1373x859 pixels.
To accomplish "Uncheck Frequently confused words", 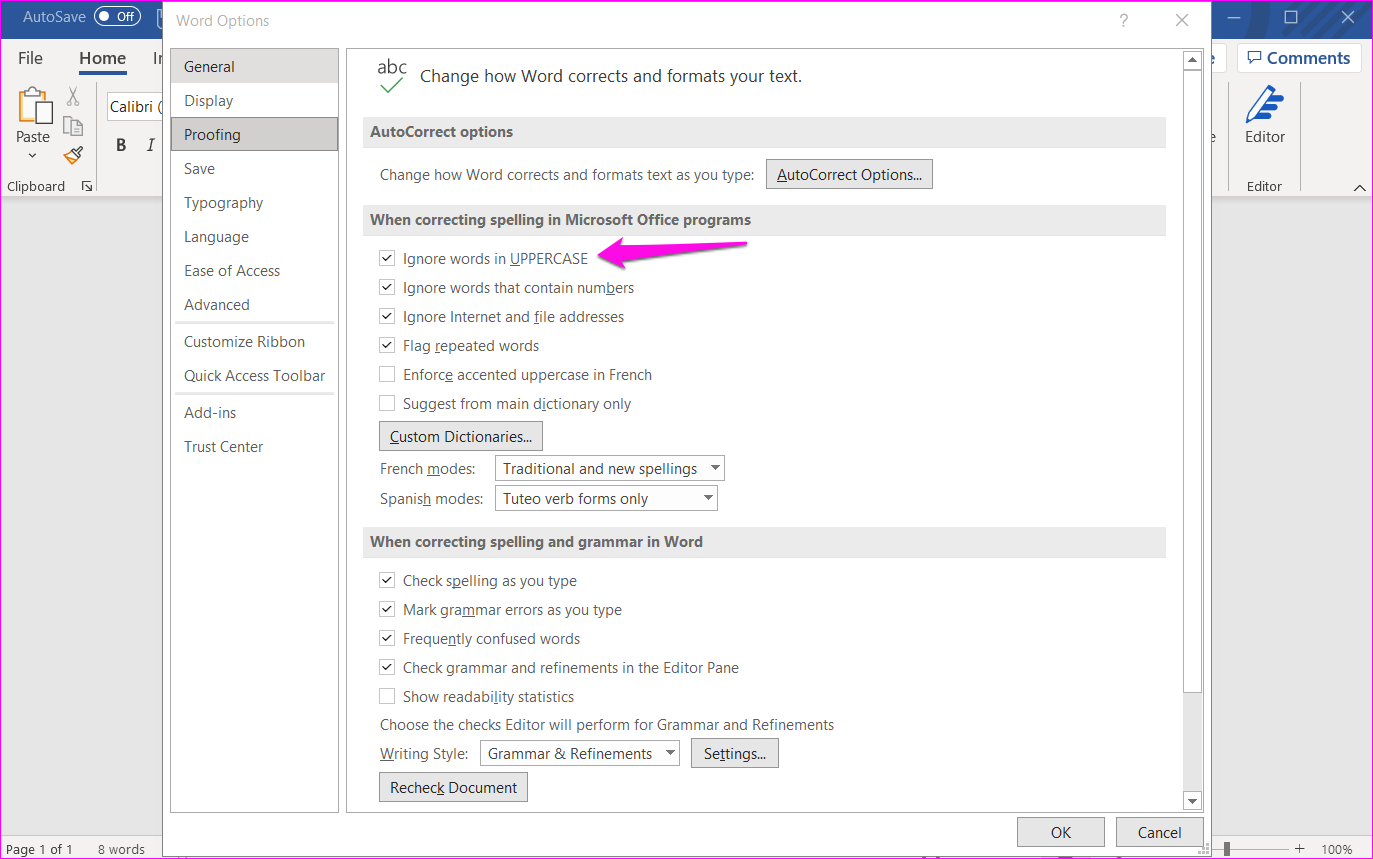I will (x=387, y=638).
